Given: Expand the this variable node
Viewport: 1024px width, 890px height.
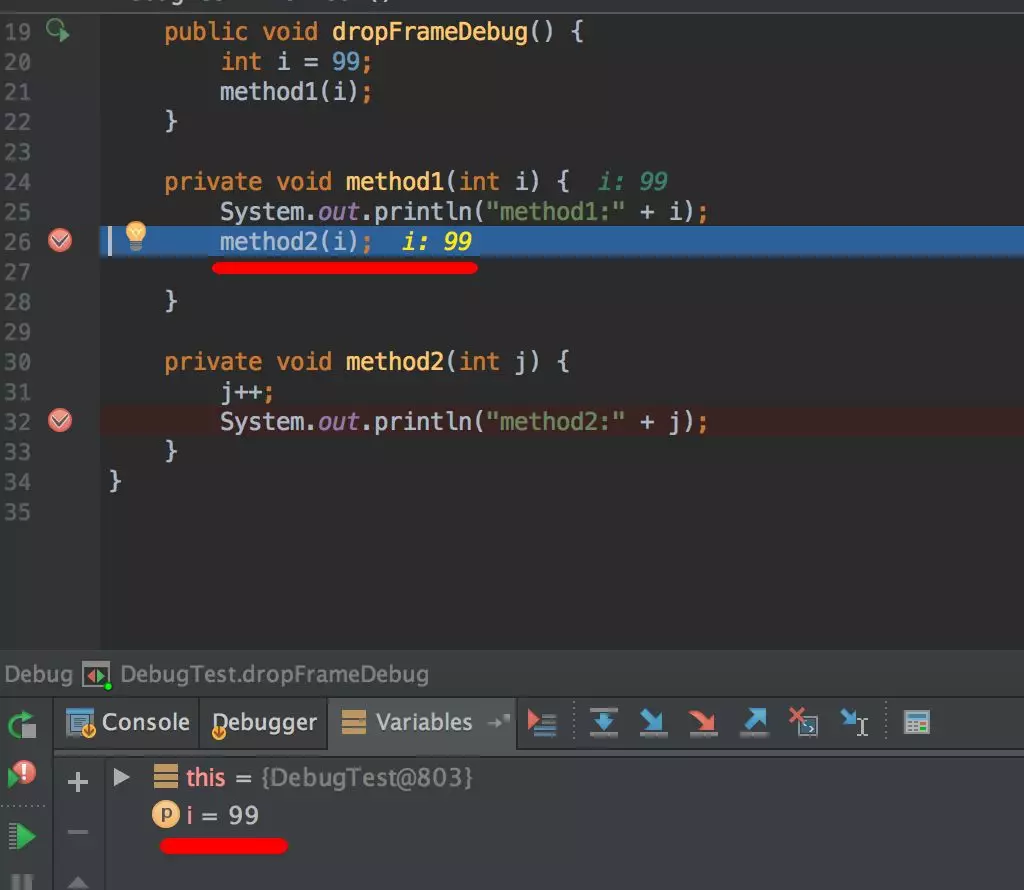Looking at the screenshot, I should (x=120, y=777).
